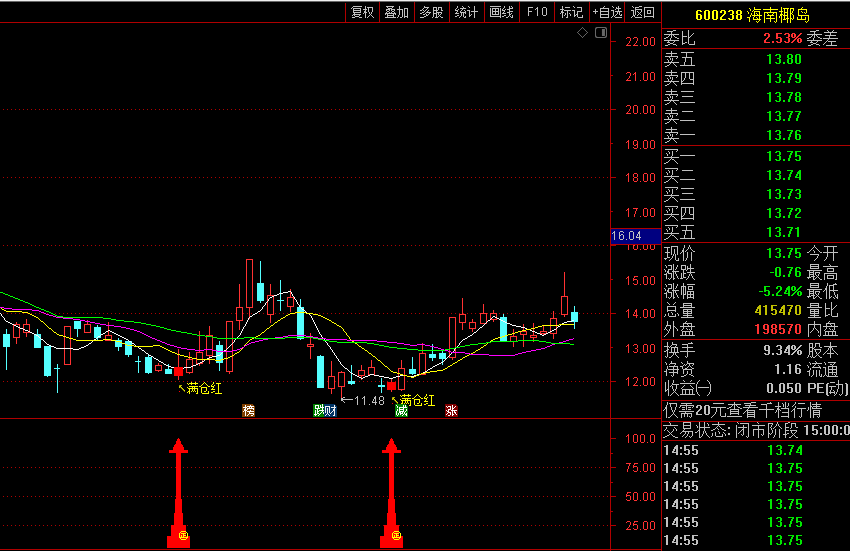
Task: Click 现价 value 13.75
Action: (x=784, y=253)
